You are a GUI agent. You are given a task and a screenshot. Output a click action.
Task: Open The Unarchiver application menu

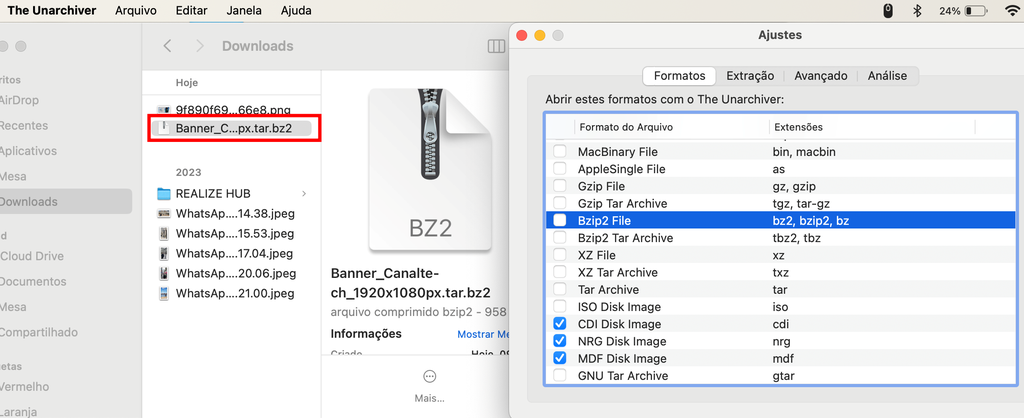[52, 10]
